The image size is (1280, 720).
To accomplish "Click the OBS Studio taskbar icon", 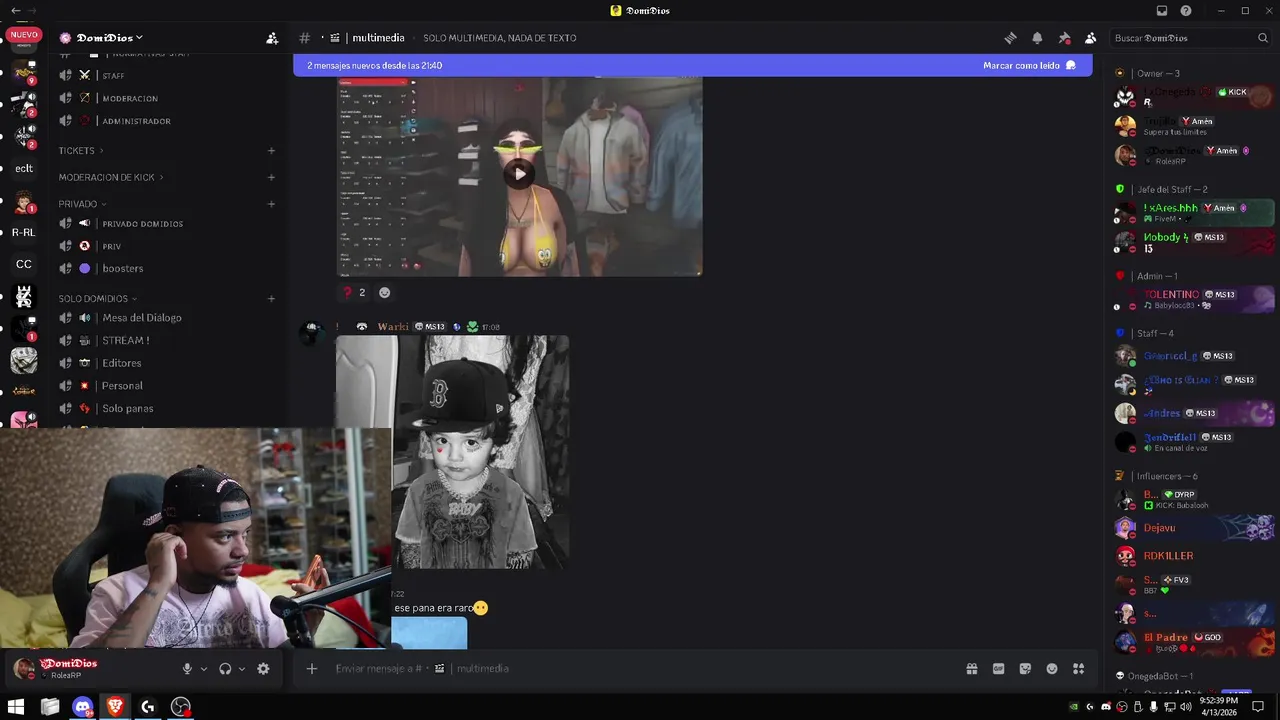I will (181, 707).
